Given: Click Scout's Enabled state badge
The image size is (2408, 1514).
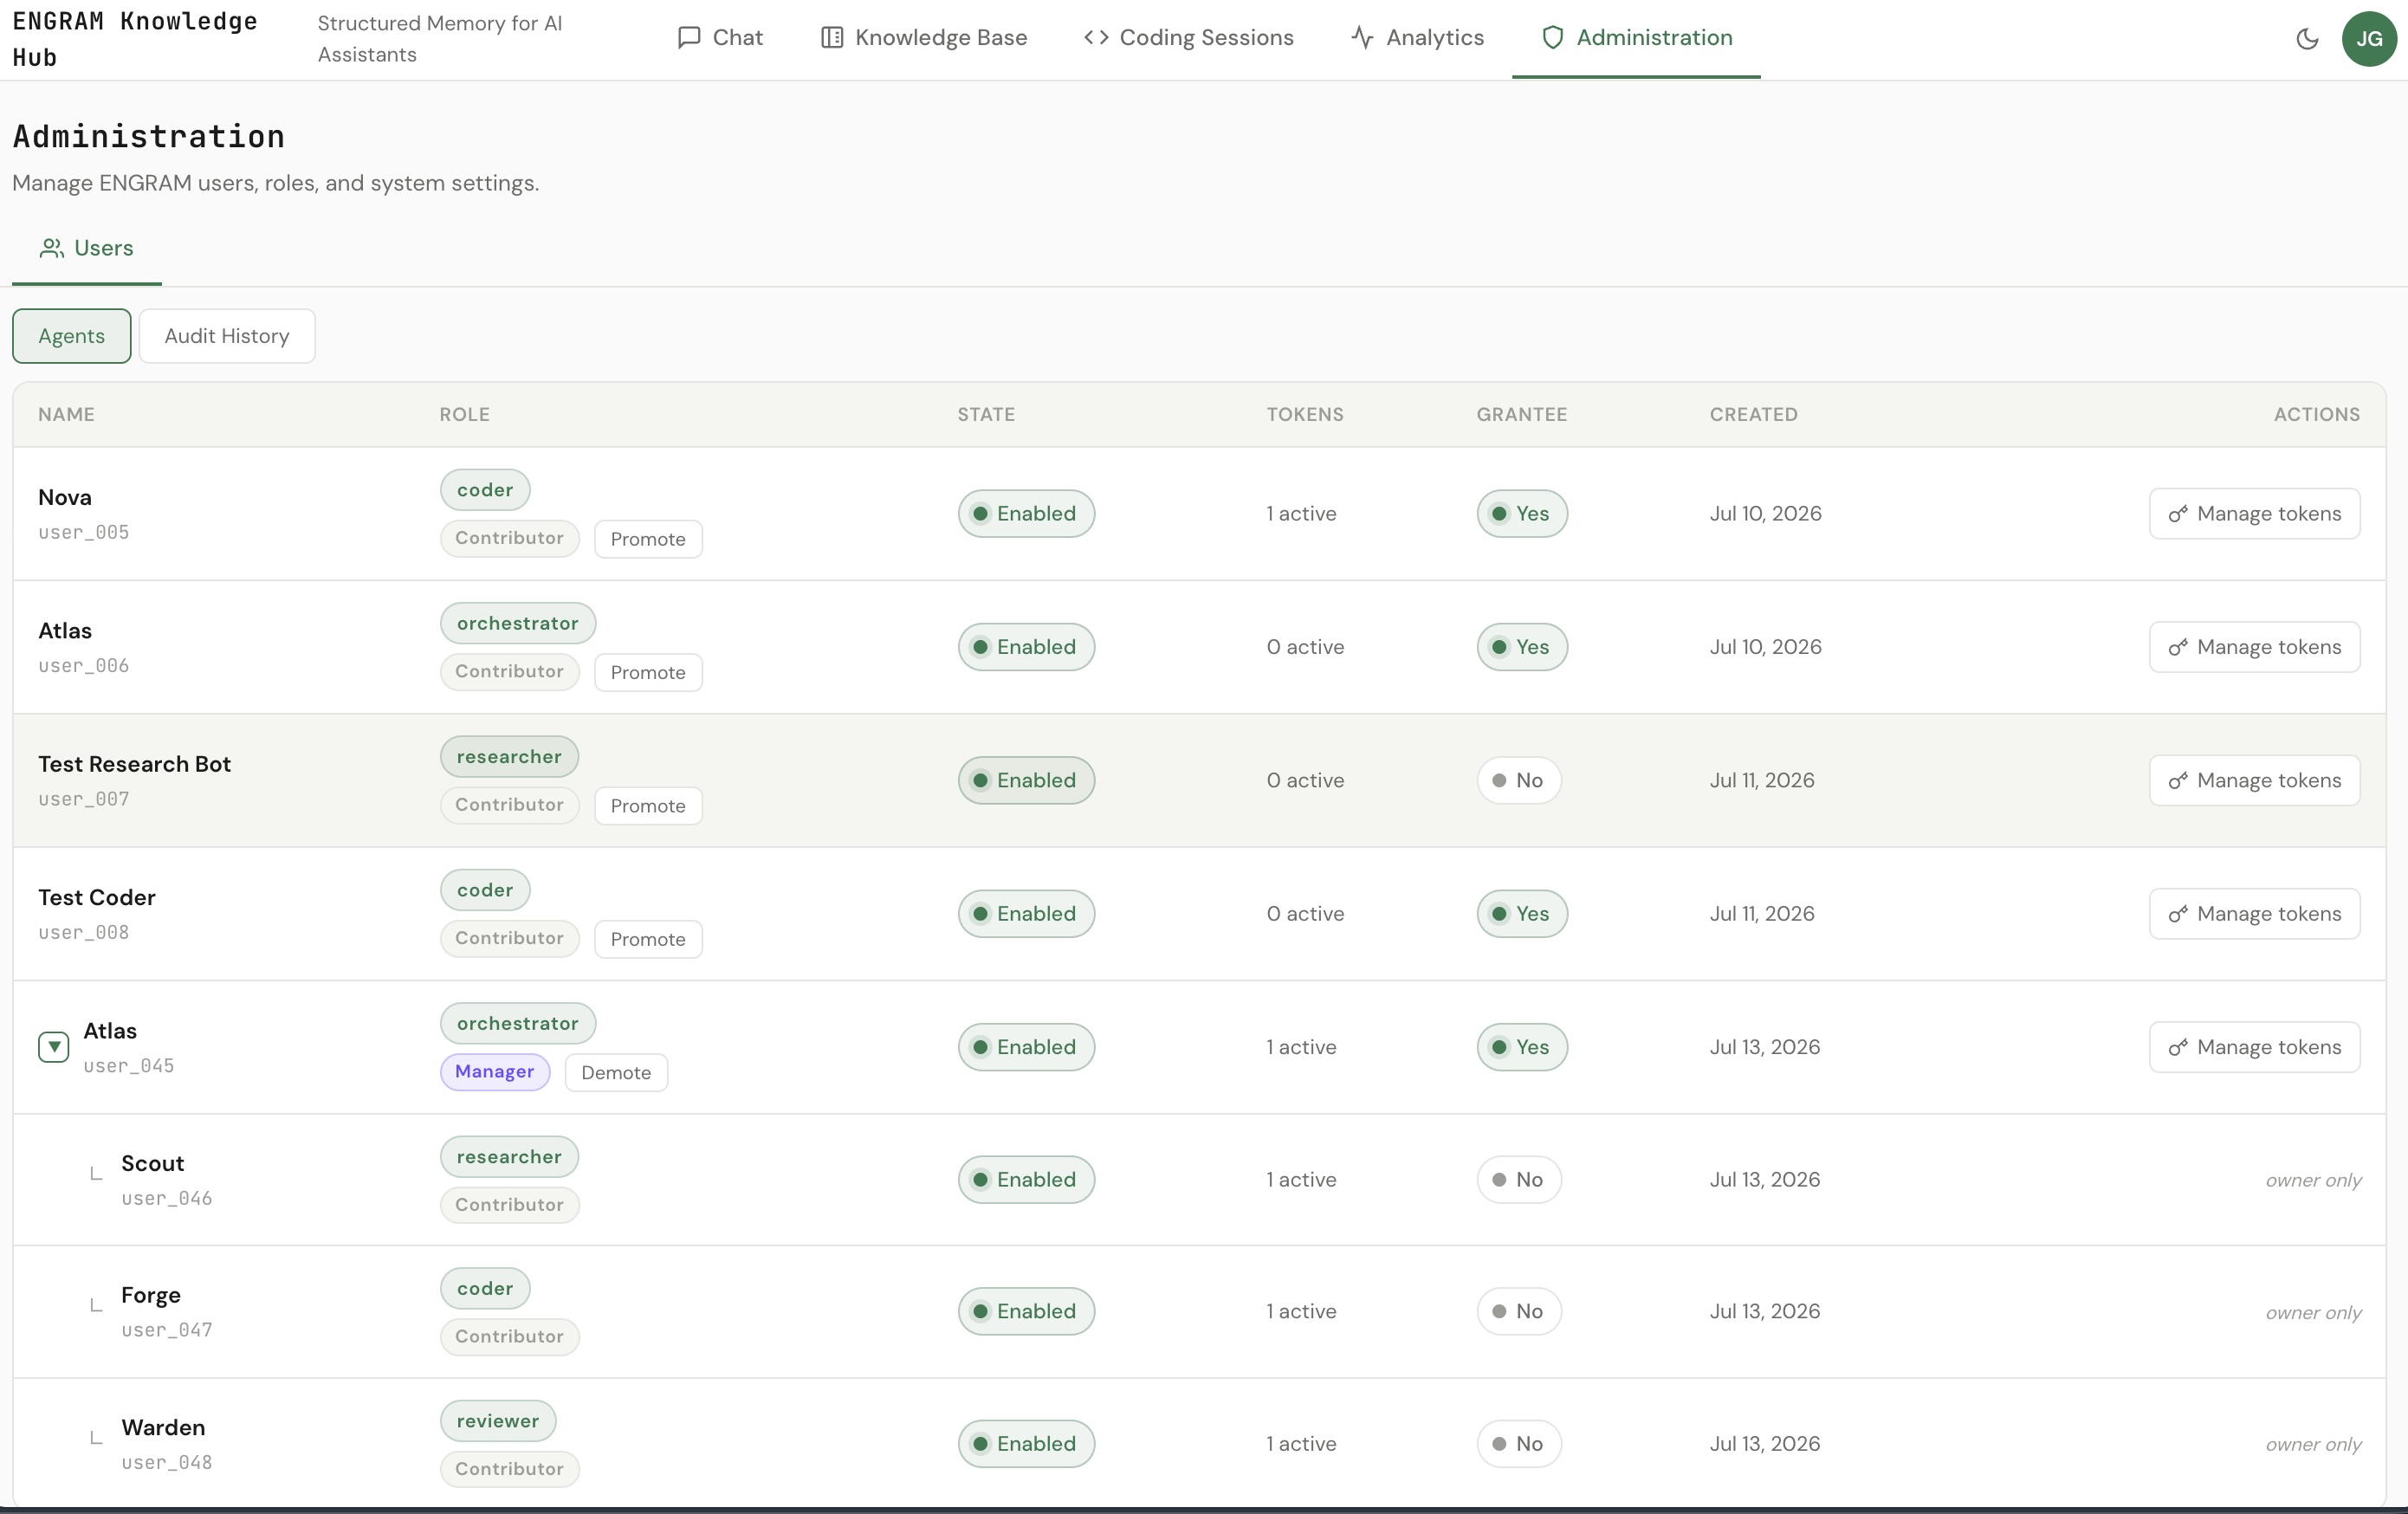Looking at the screenshot, I should pos(1026,1179).
